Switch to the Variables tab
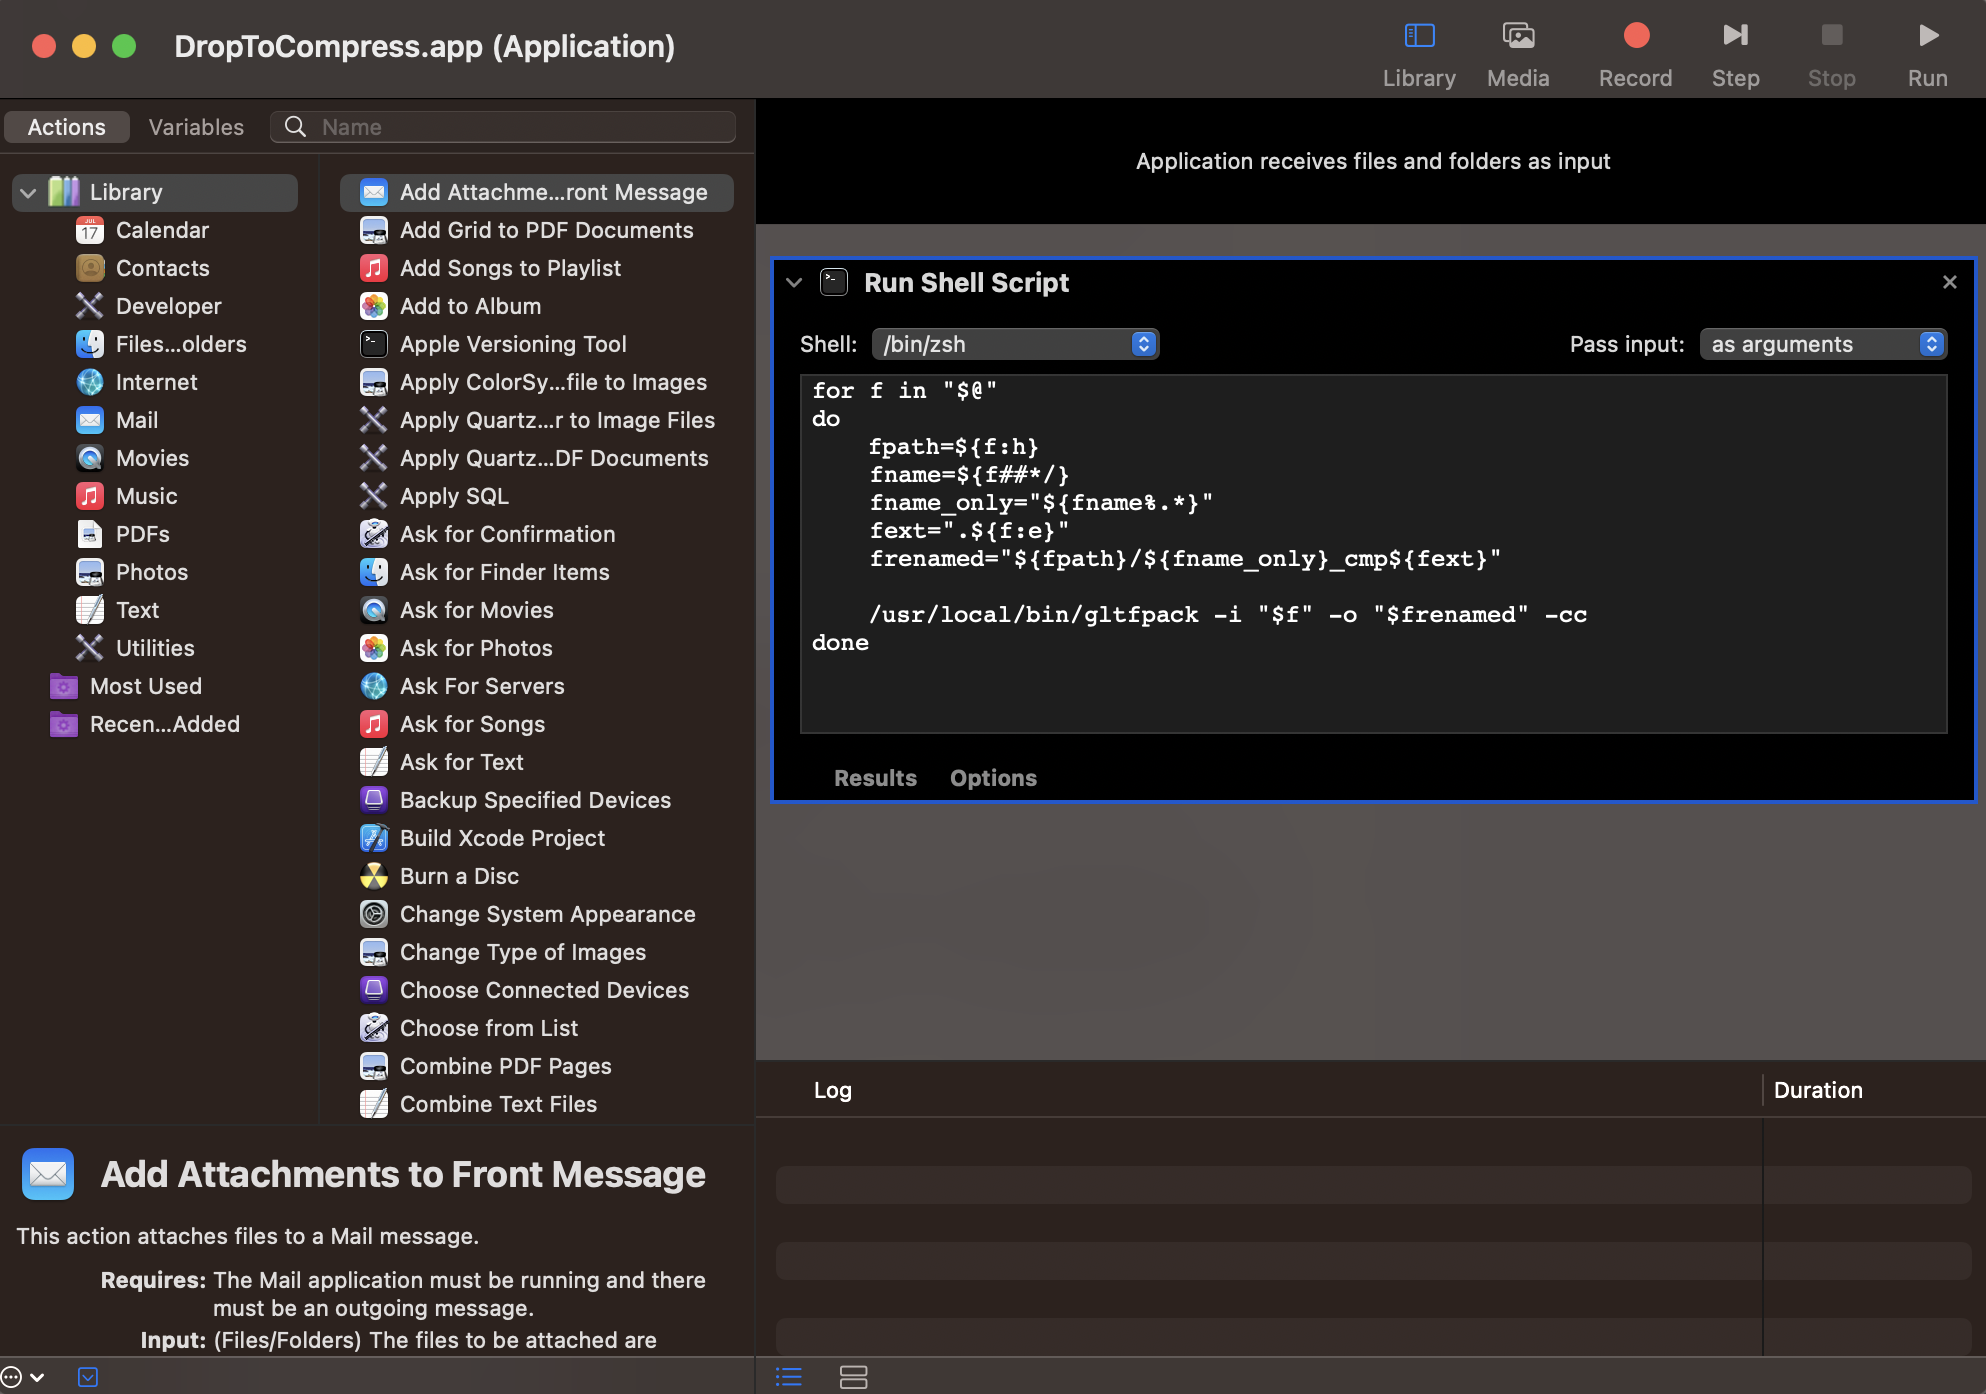 196,127
